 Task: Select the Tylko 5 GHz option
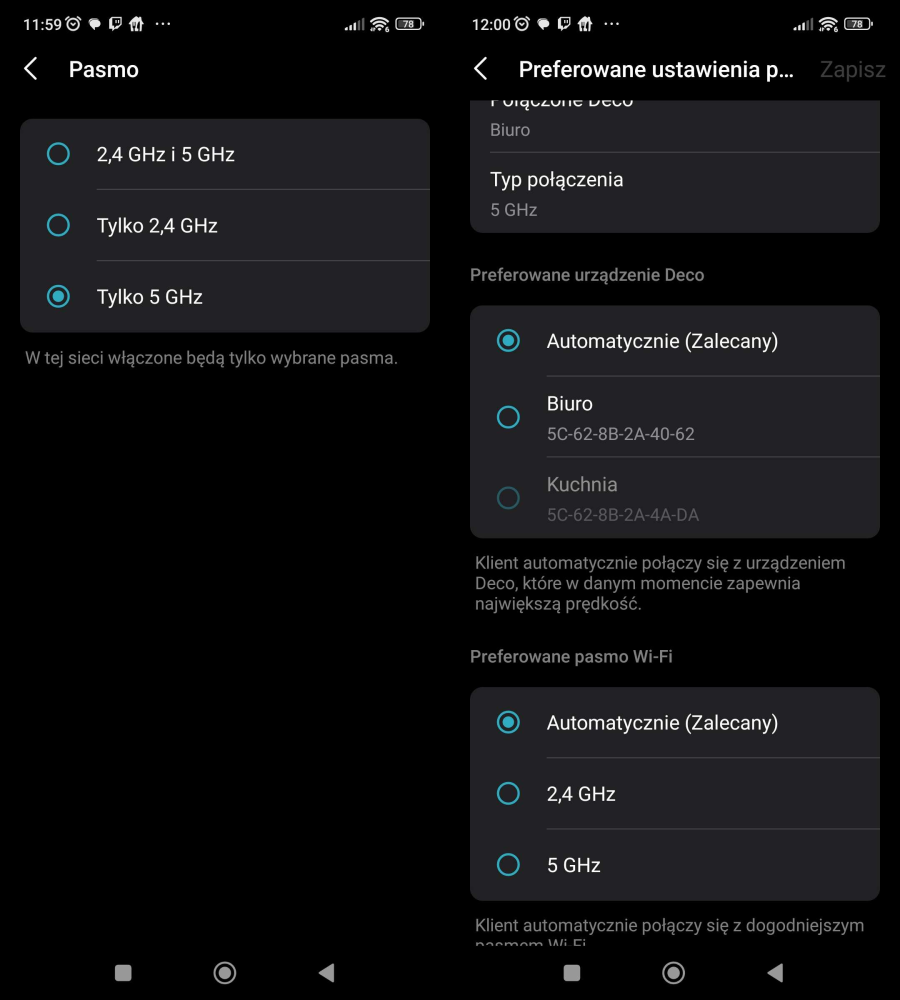coord(59,296)
